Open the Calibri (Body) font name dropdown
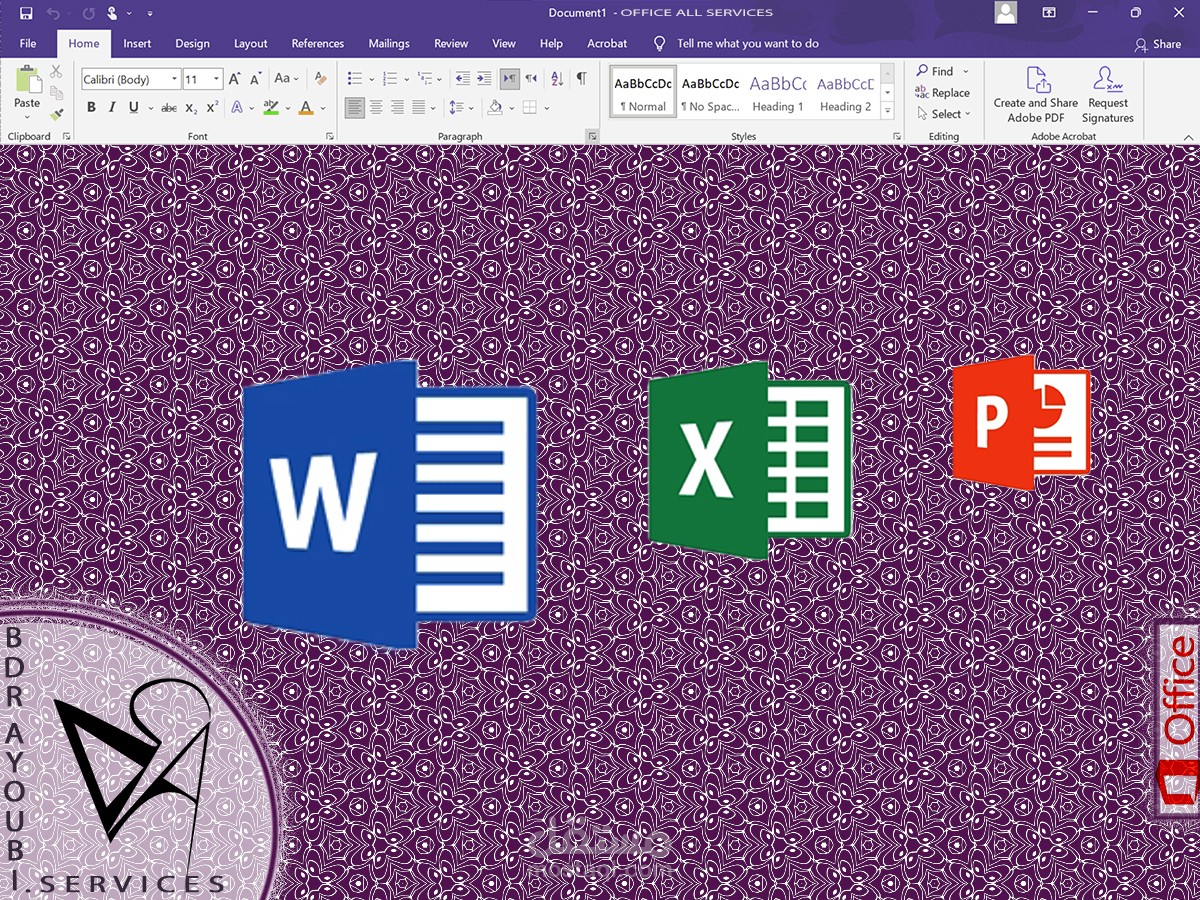Viewport: 1200px width, 900px height. click(175, 79)
